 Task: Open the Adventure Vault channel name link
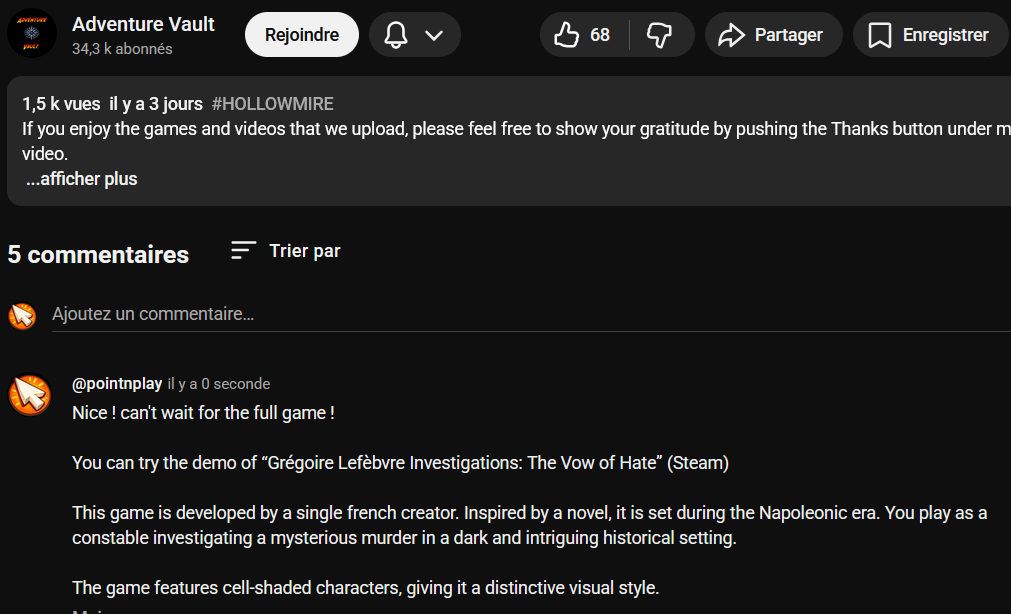(x=143, y=24)
